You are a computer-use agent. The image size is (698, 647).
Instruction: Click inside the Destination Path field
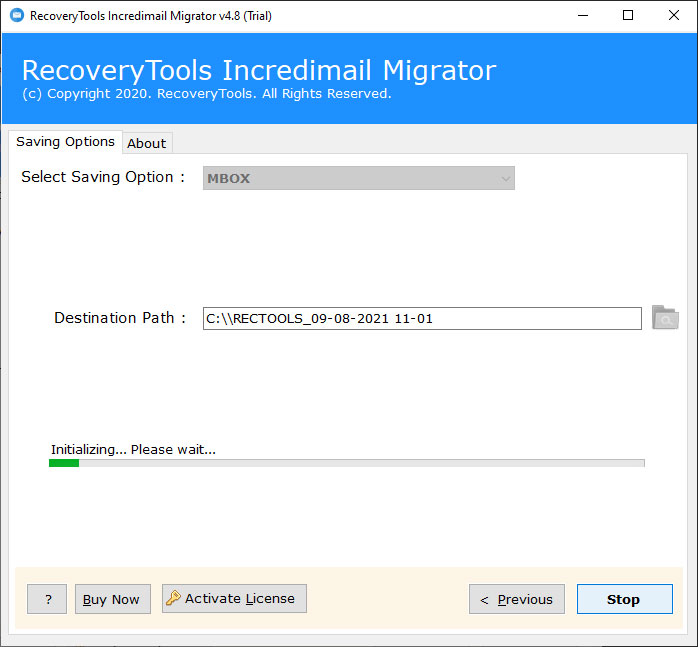coord(422,318)
